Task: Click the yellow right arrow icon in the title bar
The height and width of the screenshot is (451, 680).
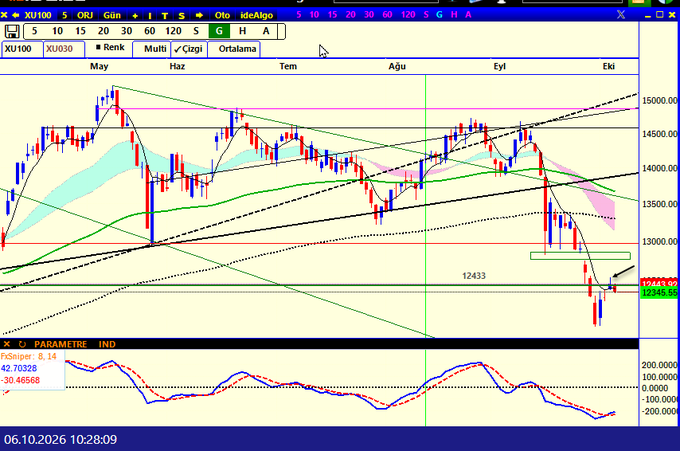Action: [x=199, y=15]
